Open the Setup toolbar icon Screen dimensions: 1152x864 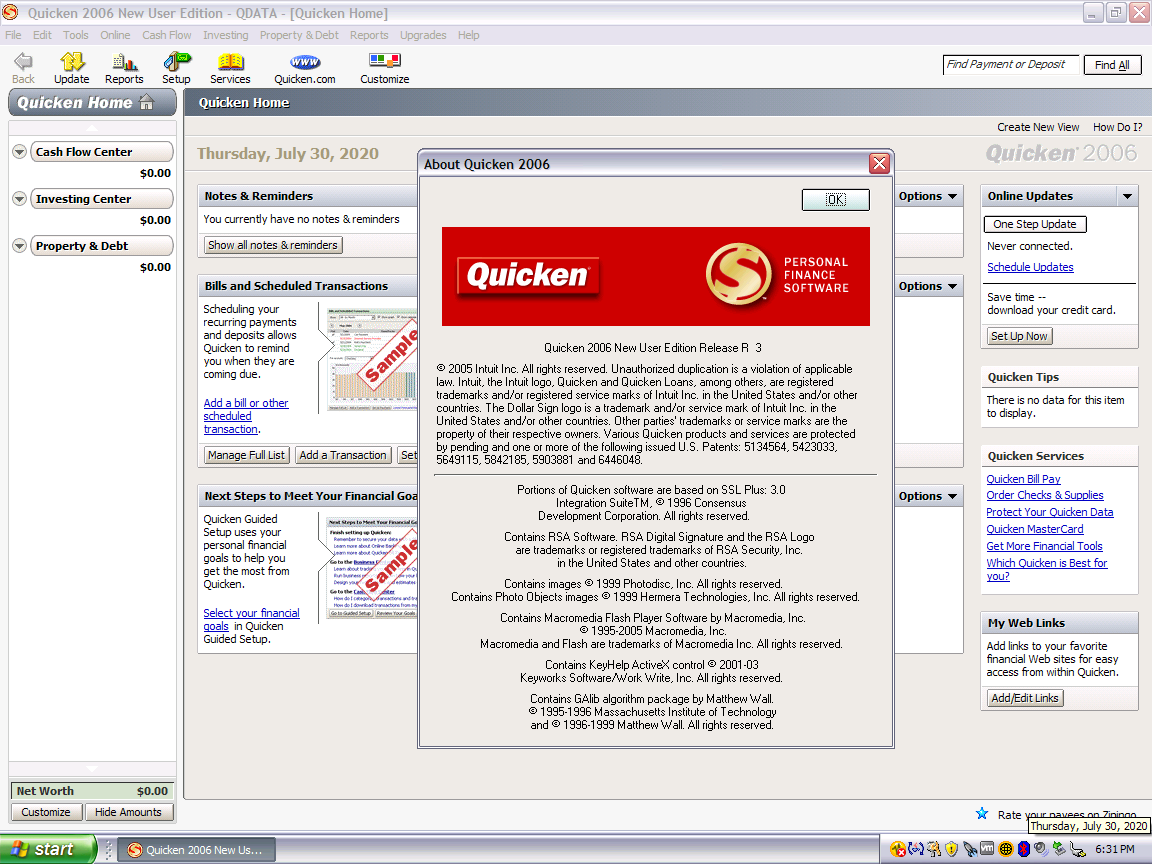(x=176, y=62)
